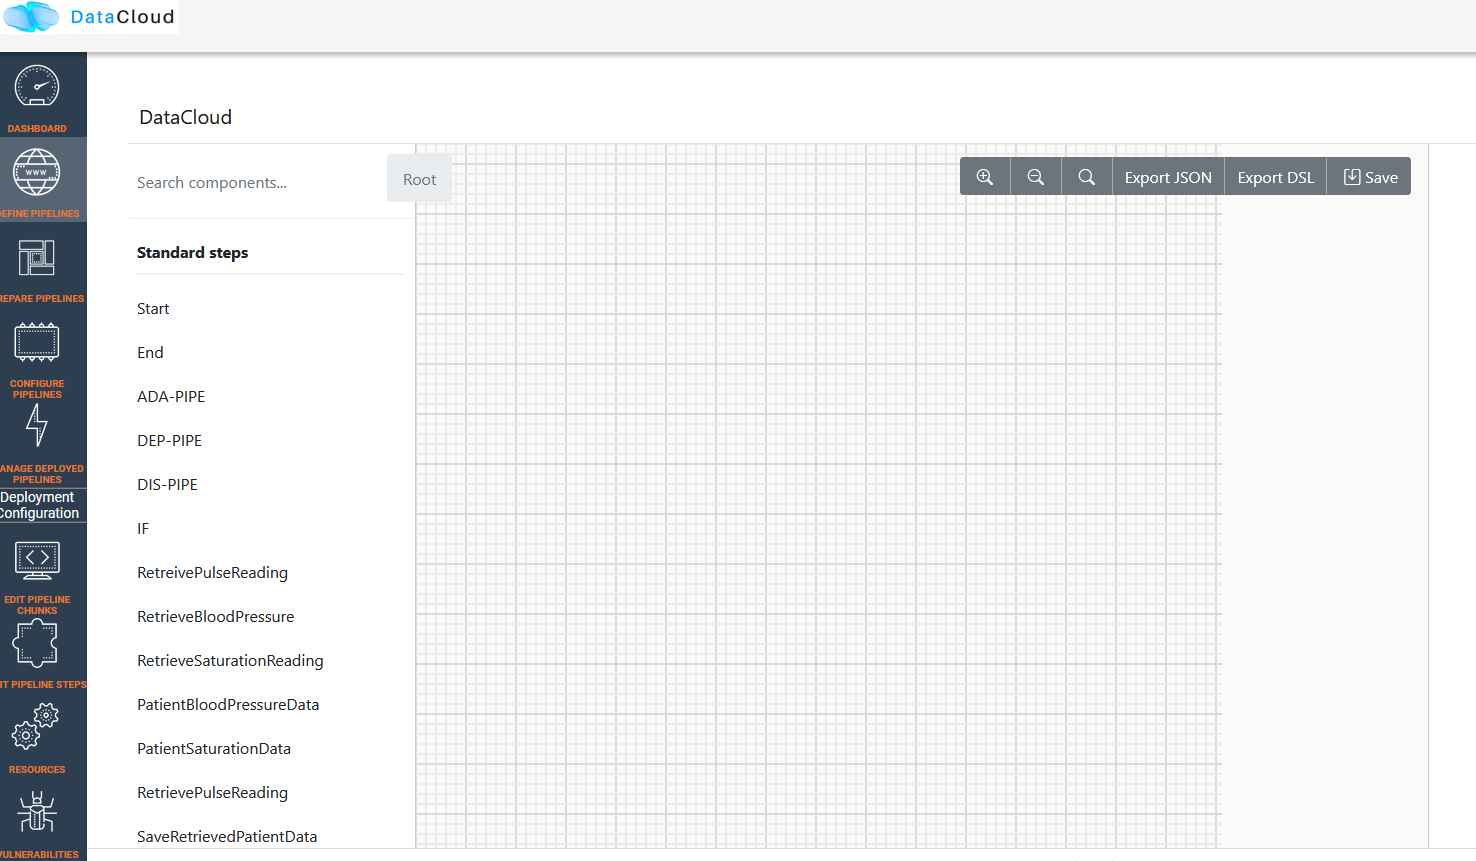Select the PatientBloodPressureData step

tap(228, 704)
